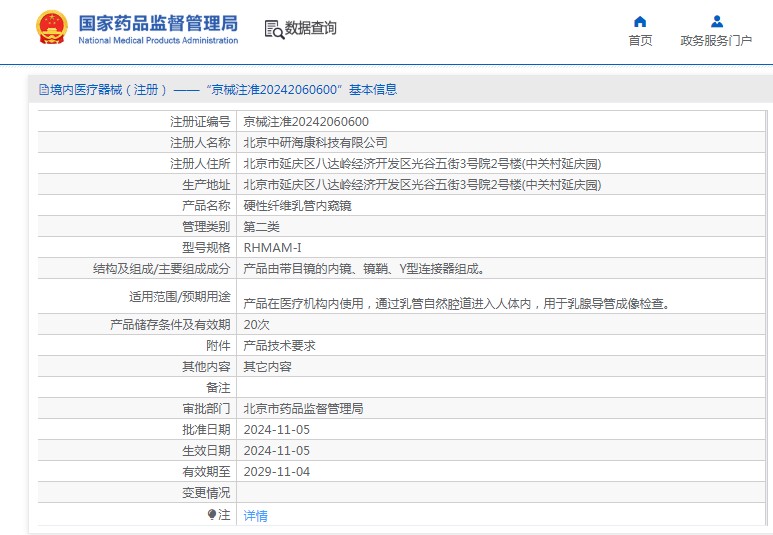Viewport: 773px width, 535px height.
Task: Click the 产品储存条件及有效期 label
Action: 170,325
